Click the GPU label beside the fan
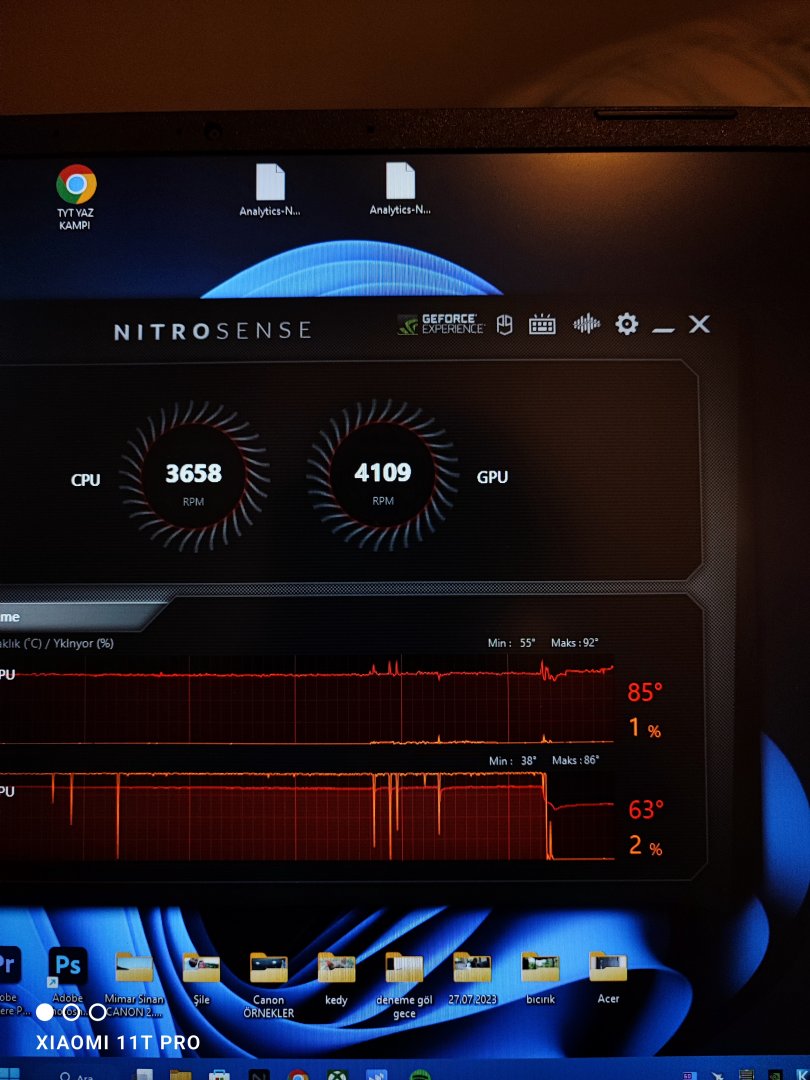Image resolution: width=810 pixels, height=1080 pixels. pos(492,477)
